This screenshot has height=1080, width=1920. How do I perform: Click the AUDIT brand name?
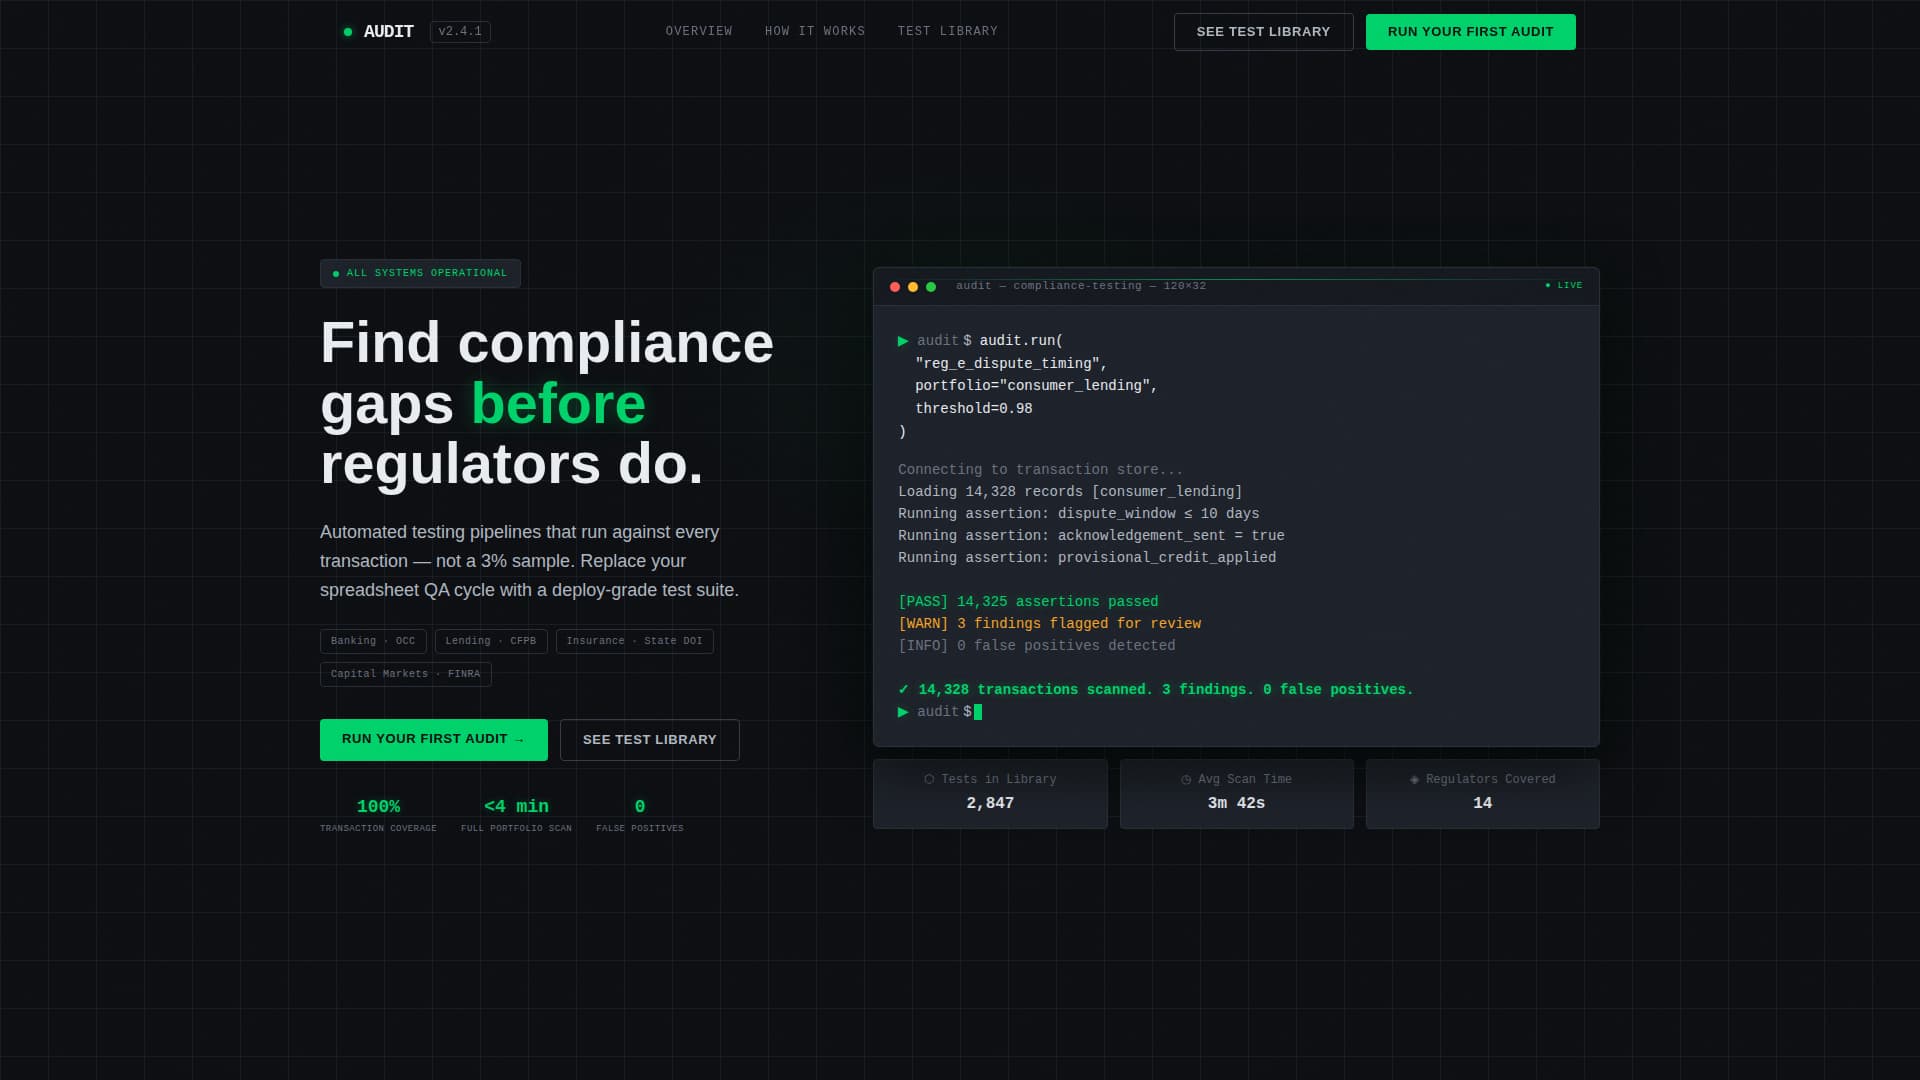tap(389, 32)
